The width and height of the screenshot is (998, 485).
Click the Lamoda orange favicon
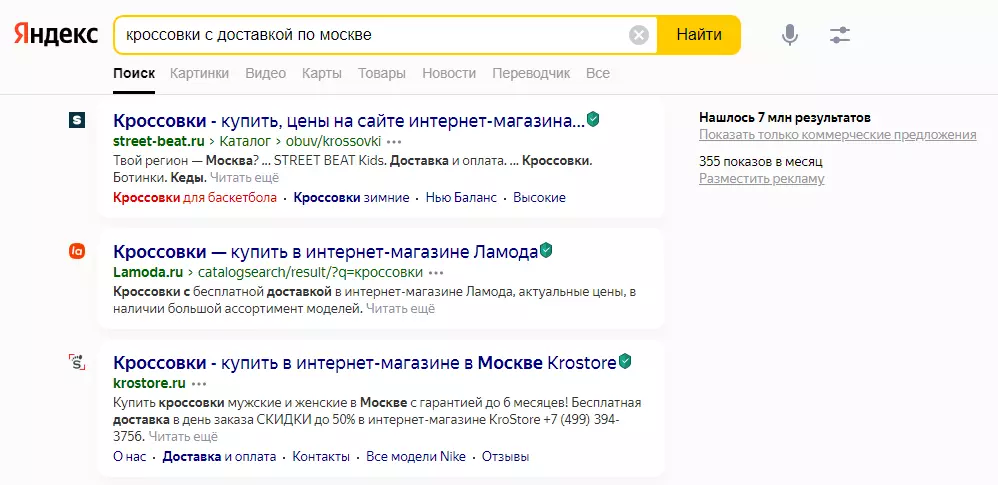pyautogui.click(x=77, y=251)
